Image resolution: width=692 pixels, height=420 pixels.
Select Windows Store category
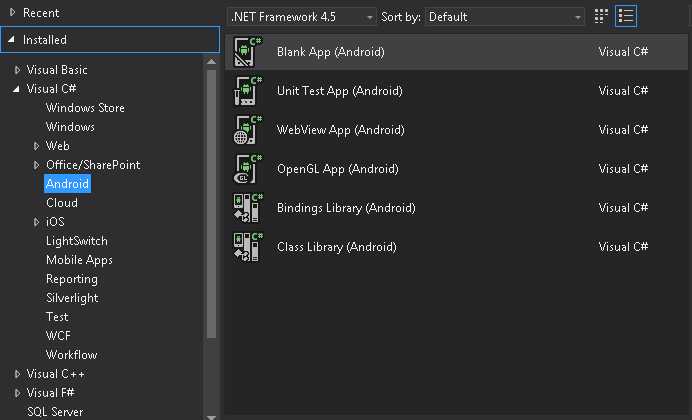click(x=85, y=108)
